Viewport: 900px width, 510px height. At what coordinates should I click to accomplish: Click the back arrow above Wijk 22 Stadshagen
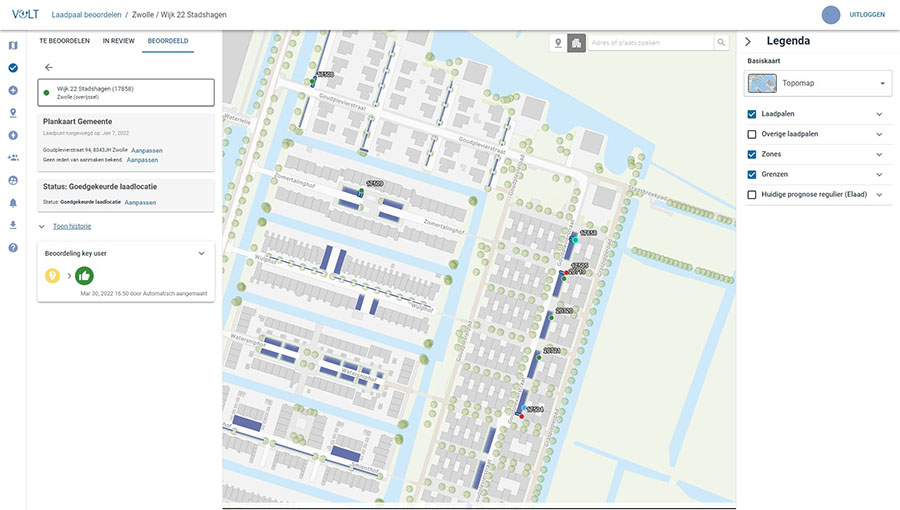coord(49,67)
